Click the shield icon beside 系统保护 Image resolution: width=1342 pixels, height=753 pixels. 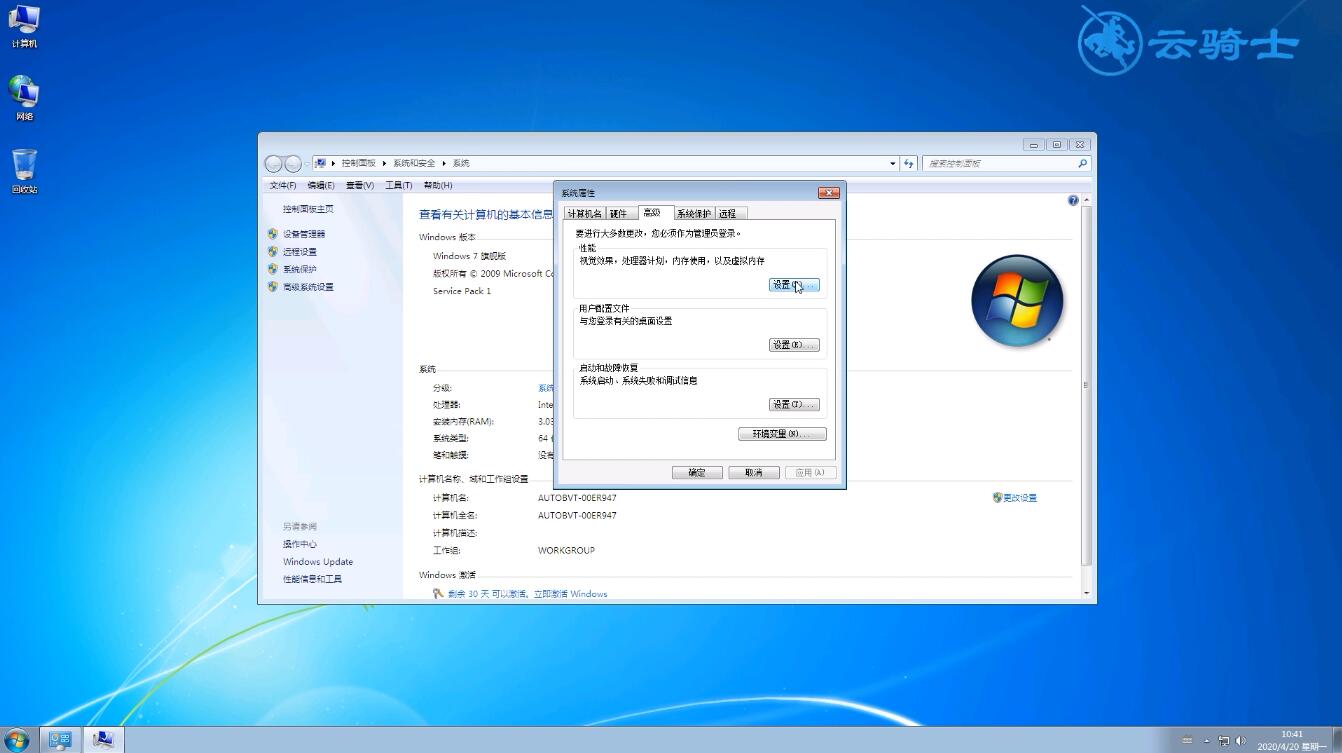272,269
